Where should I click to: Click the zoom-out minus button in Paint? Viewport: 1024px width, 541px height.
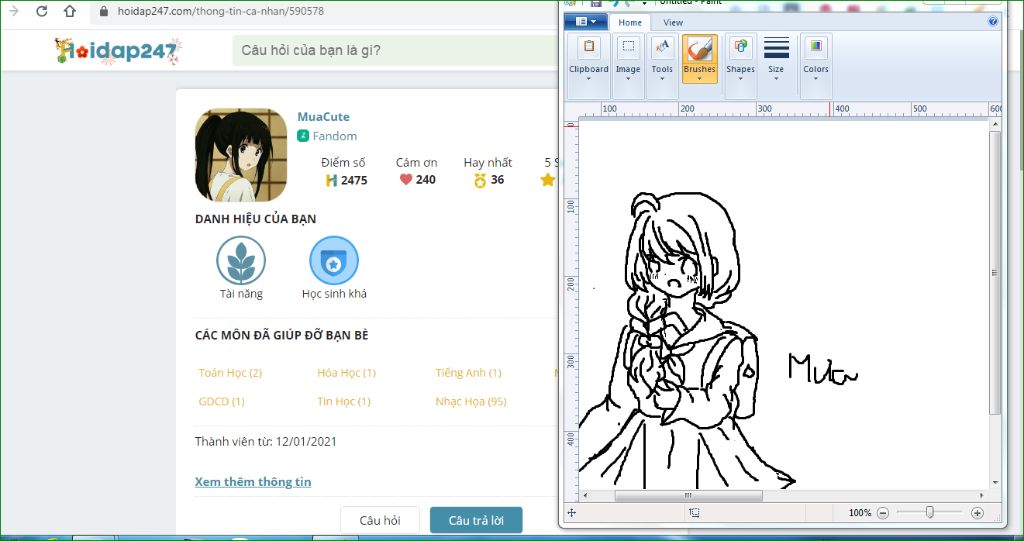tap(883, 513)
